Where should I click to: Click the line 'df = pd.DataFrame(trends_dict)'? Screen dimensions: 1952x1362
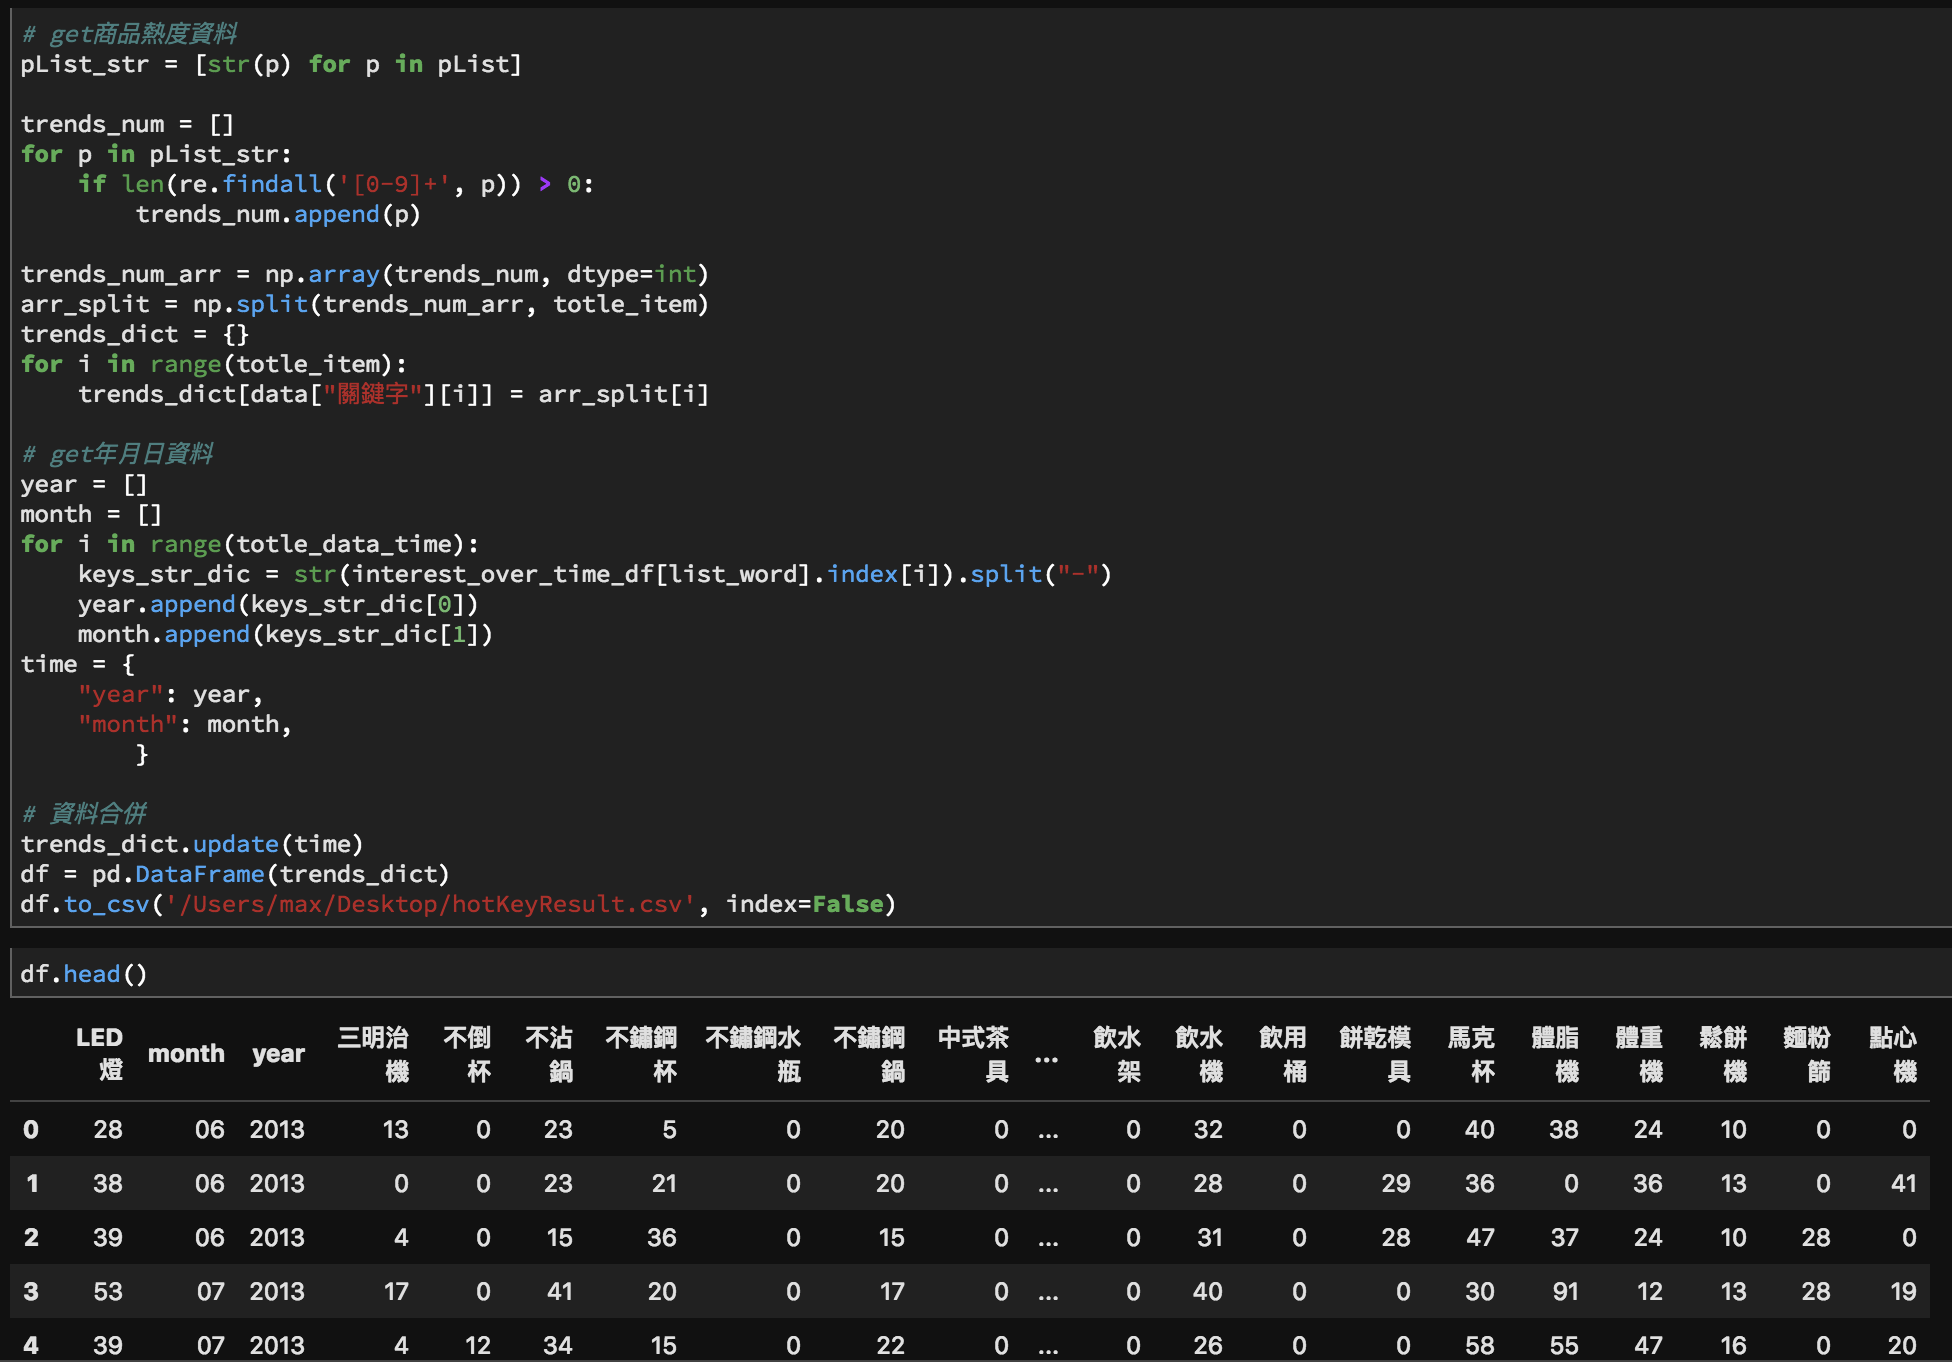coord(235,874)
